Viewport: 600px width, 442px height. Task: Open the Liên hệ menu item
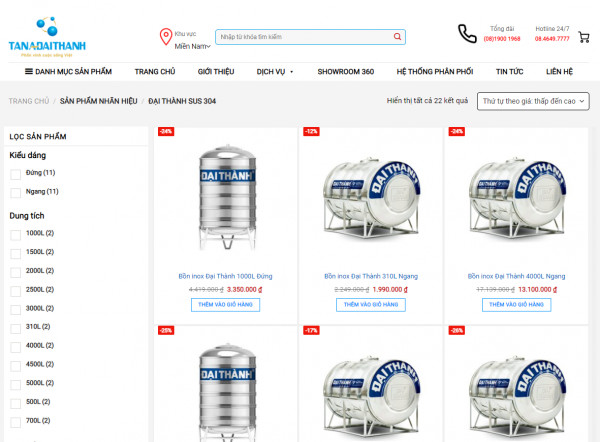pyautogui.click(x=559, y=72)
